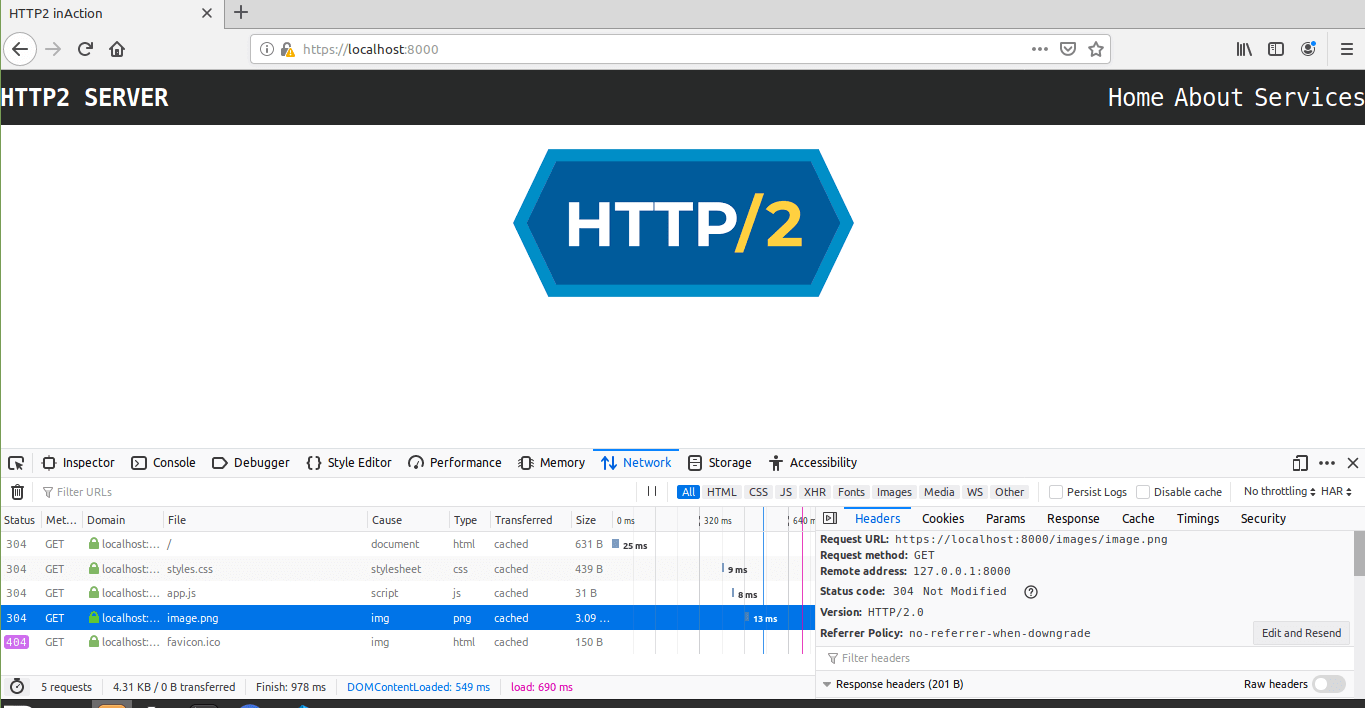Click the Filter URLs input field
1365x708 pixels.
click(x=336, y=492)
